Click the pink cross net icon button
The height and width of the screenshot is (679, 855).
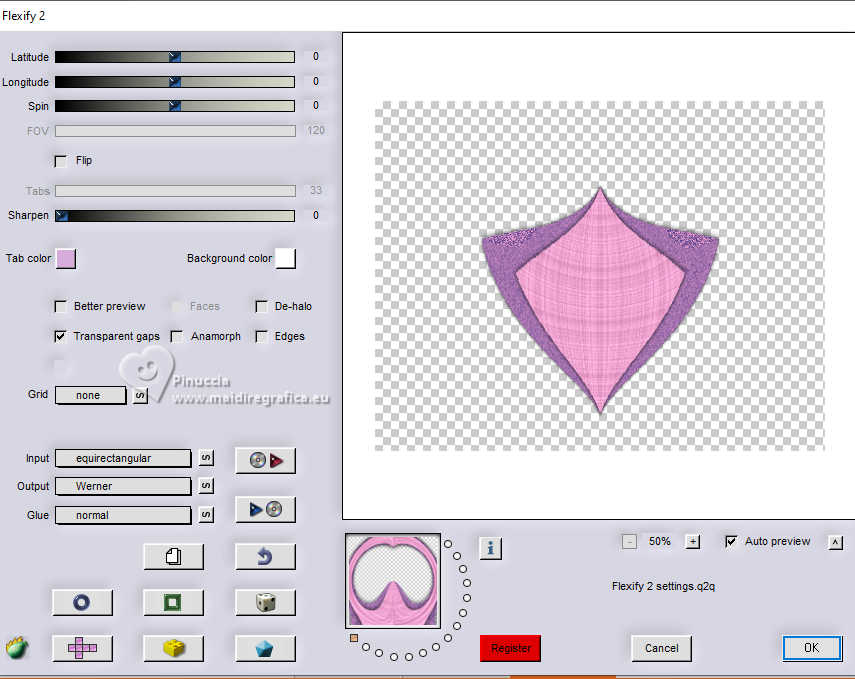coord(82,648)
